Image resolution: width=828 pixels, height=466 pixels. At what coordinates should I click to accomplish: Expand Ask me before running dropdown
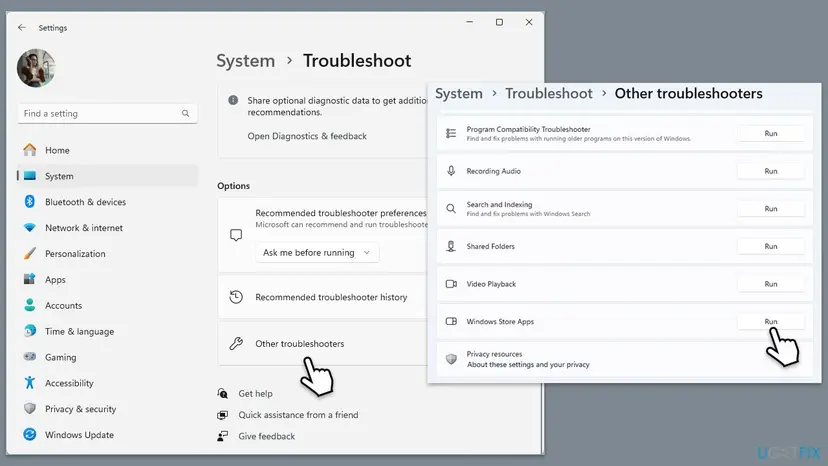[x=317, y=253]
